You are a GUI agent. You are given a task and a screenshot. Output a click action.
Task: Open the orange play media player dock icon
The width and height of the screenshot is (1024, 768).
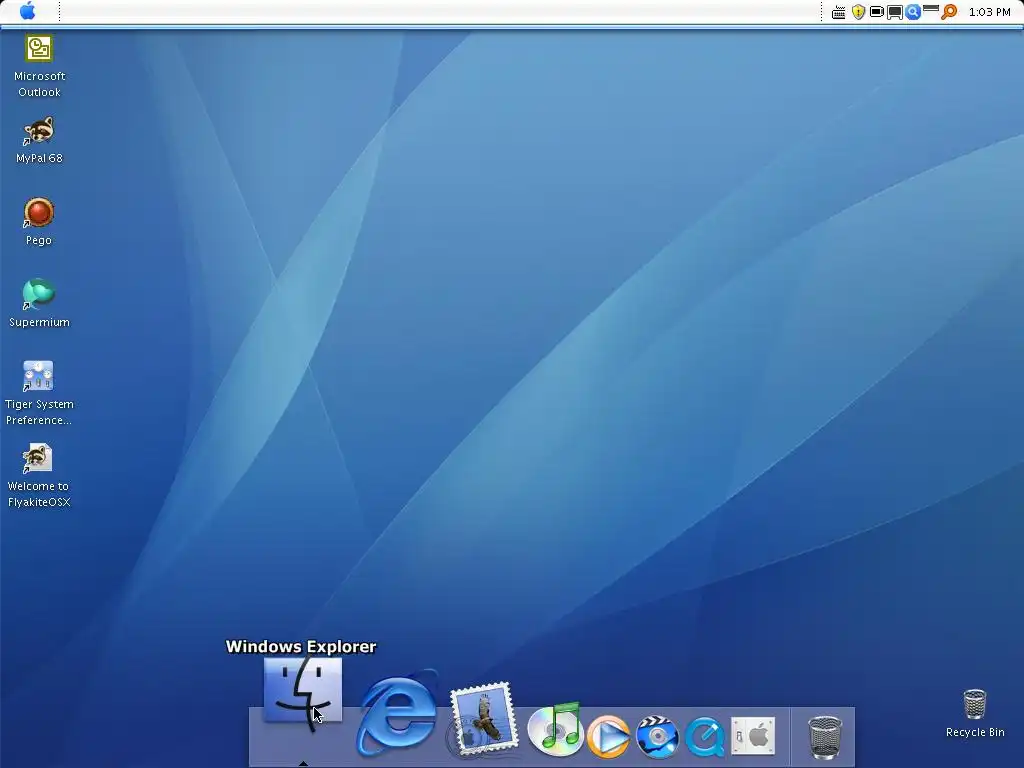608,736
